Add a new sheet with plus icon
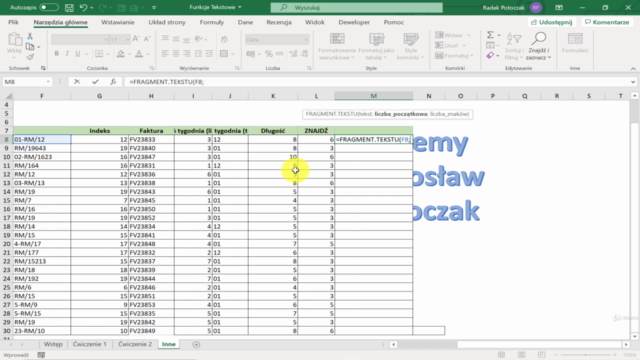Image resolution: width=640 pixels, height=360 pixels. pos(196,344)
